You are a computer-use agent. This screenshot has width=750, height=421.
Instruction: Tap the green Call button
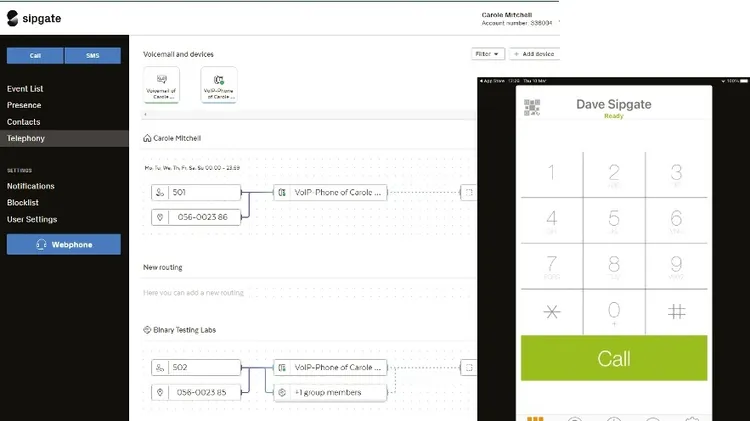pos(614,358)
